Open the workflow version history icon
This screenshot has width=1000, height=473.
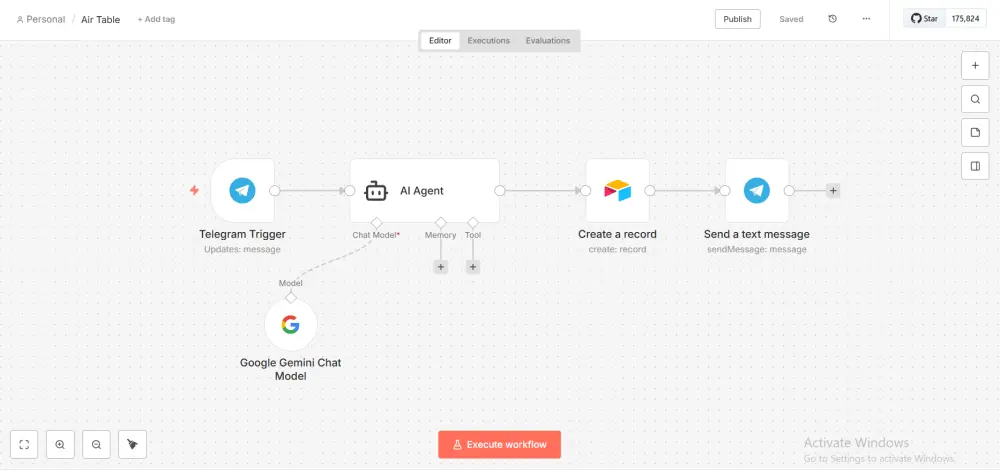point(833,19)
